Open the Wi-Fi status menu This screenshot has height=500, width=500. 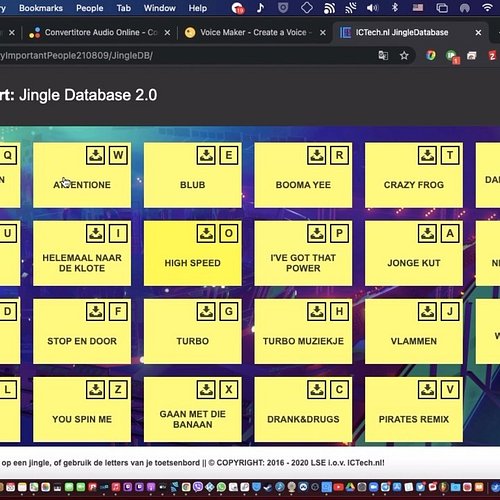(x=487, y=8)
